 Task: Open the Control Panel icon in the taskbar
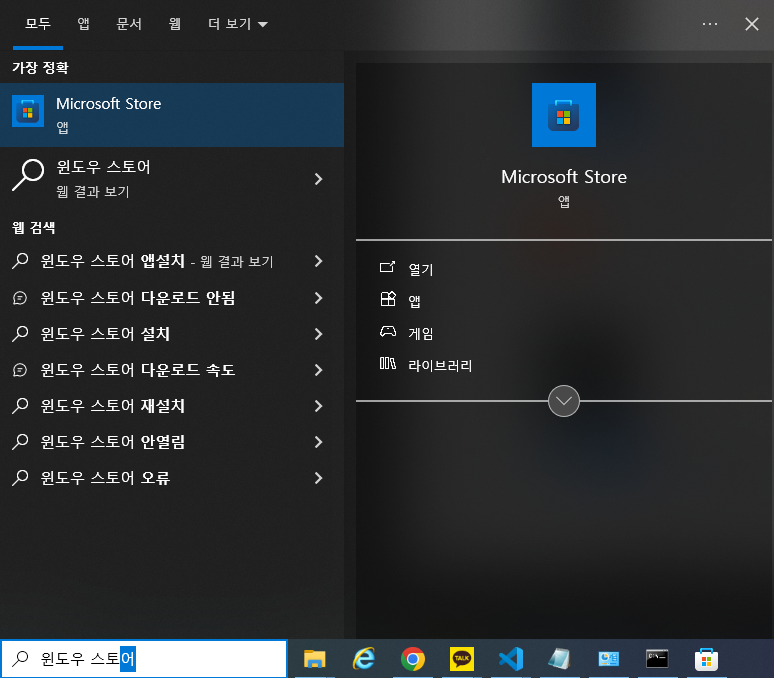click(609, 659)
